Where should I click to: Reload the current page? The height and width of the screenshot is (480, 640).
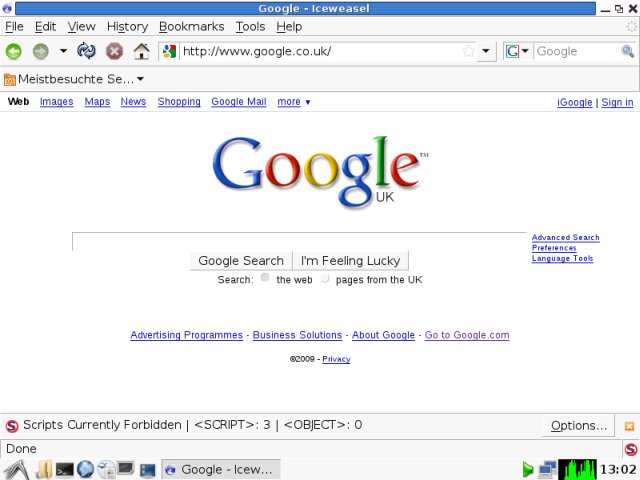(87, 51)
